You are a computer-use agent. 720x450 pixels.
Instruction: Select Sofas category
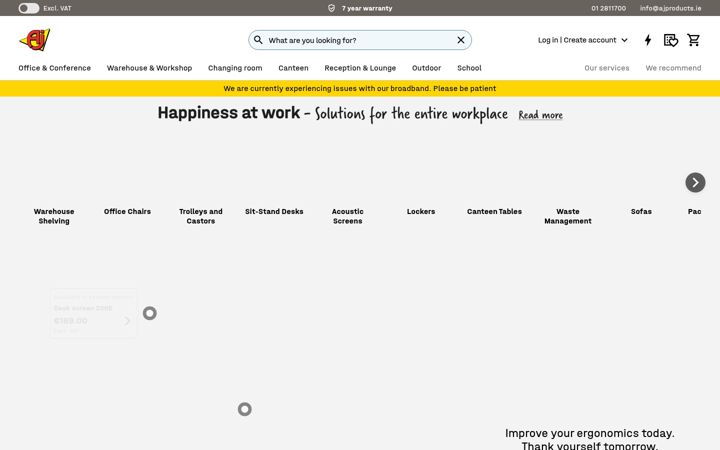(641, 211)
